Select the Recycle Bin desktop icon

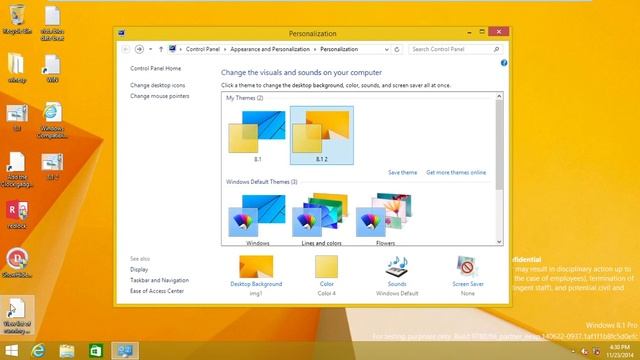(x=17, y=19)
